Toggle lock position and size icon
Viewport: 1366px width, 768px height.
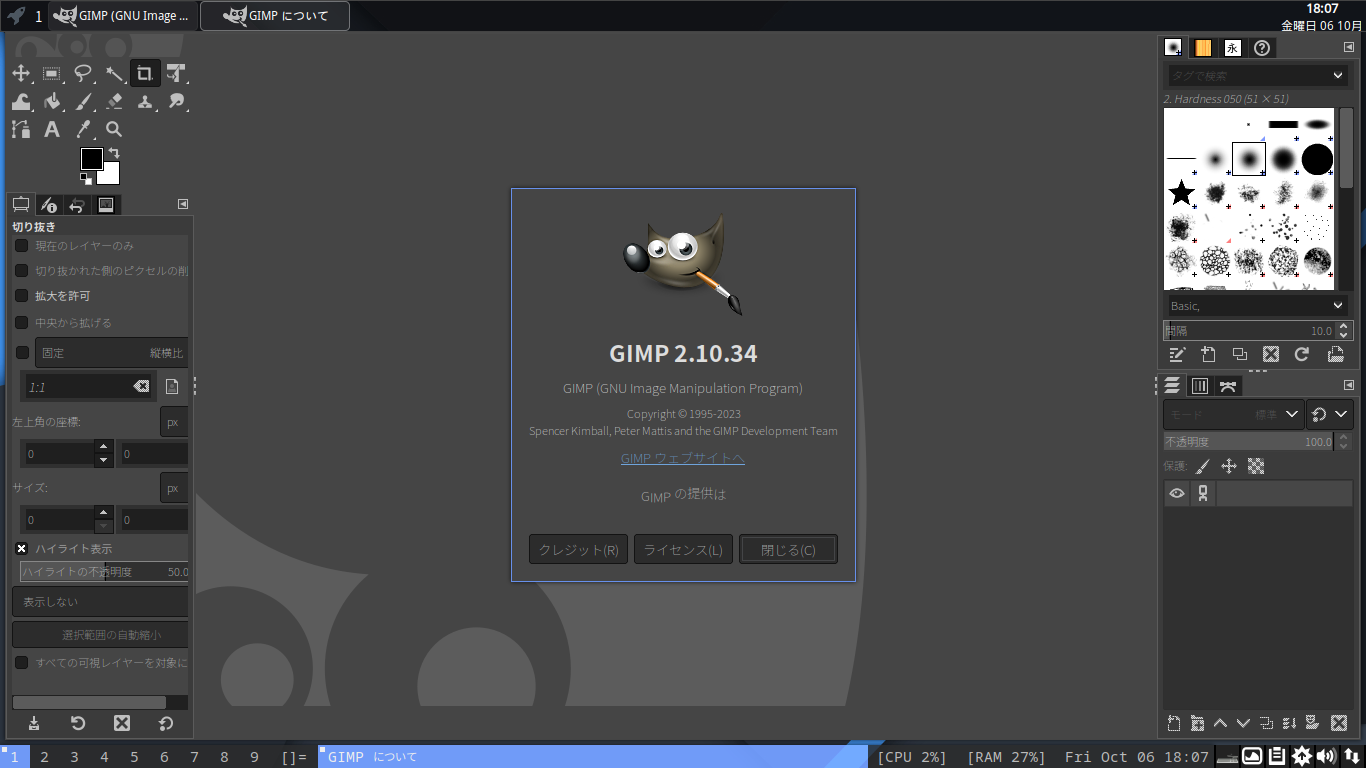click(1229, 466)
